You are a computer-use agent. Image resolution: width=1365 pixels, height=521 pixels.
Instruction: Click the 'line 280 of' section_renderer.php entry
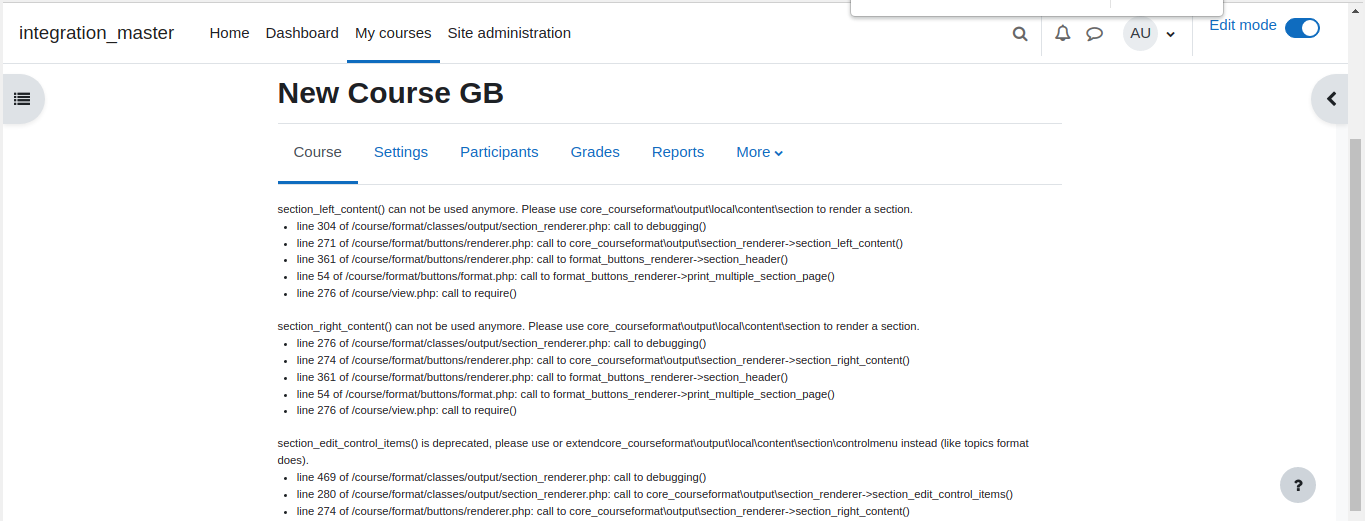click(x=655, y=494)
